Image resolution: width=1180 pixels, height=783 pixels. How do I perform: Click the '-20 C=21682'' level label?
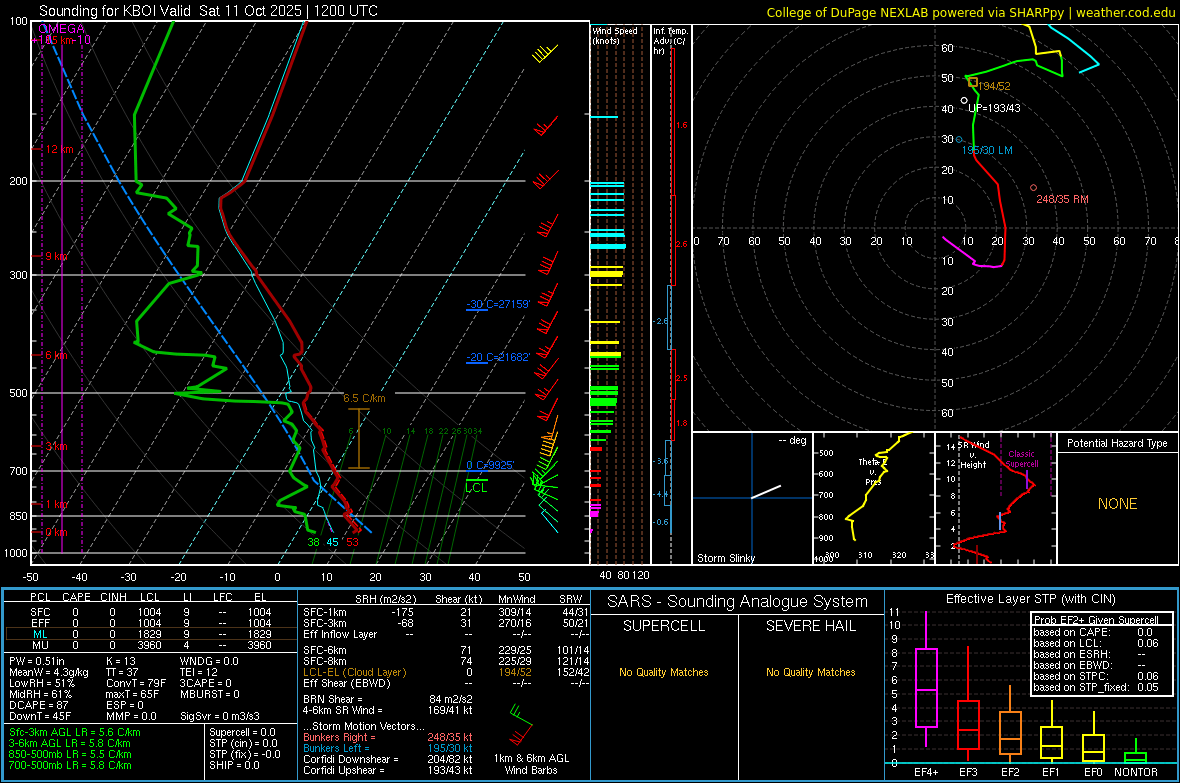497,357
